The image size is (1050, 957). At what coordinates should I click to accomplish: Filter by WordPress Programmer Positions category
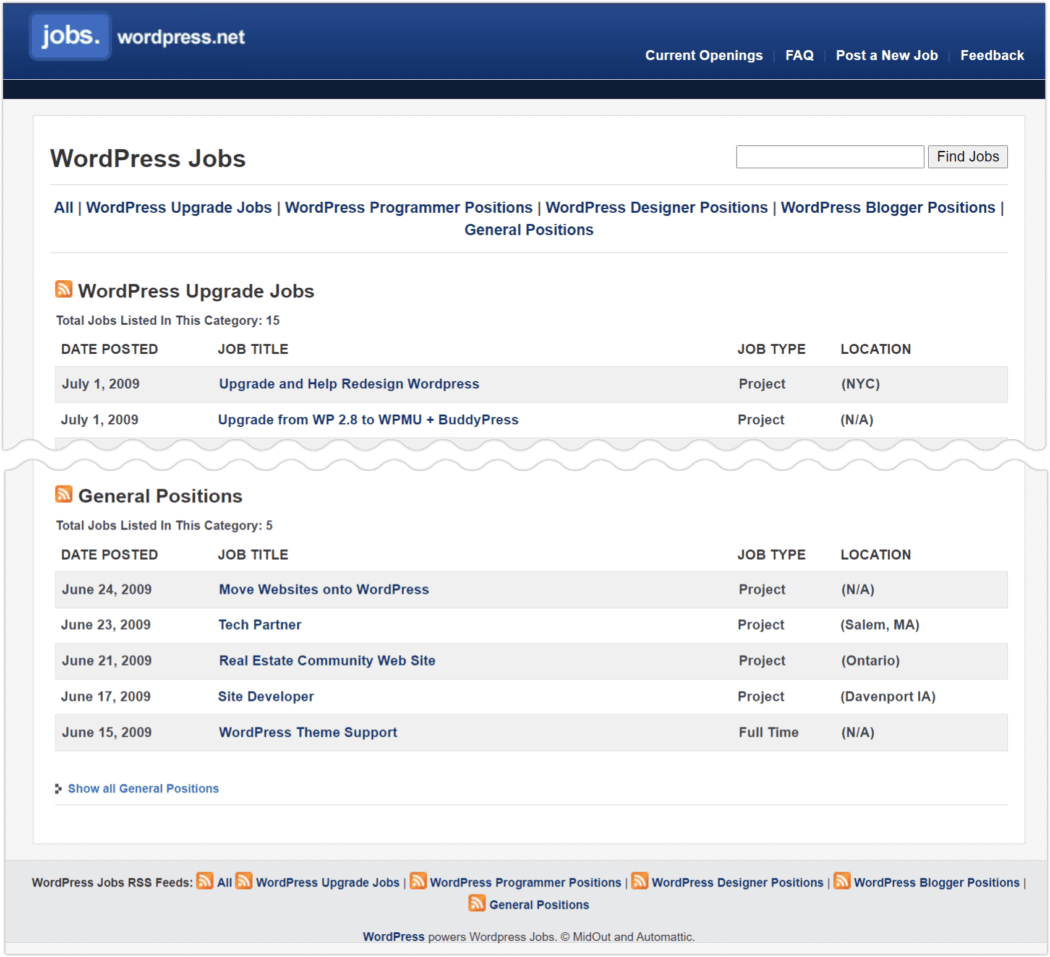[x=408, y=208]
